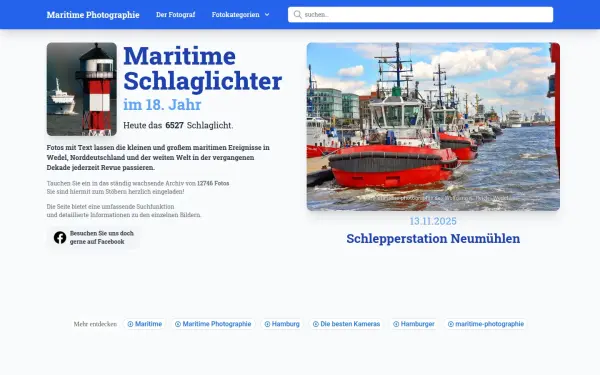Image resolution: width=600 pixels, height=375 pixels.
Task: Open the Fotokategorien menu
Action: click(240, 15)
